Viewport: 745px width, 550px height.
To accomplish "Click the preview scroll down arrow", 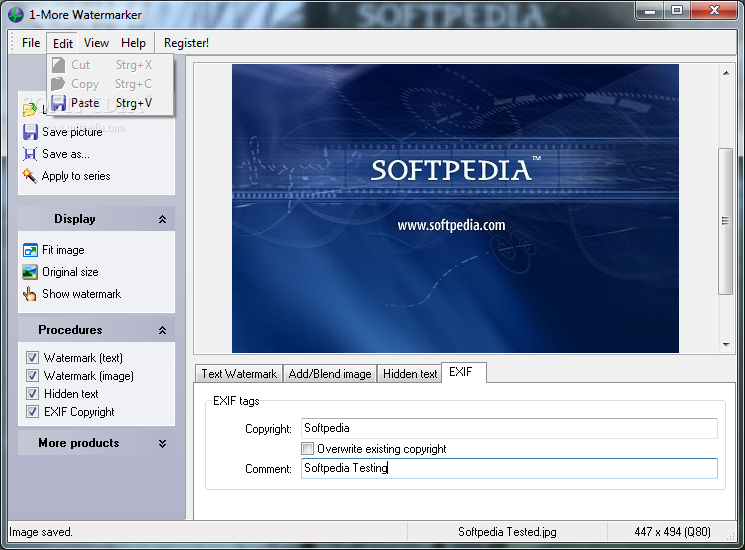I will [726, 345].
